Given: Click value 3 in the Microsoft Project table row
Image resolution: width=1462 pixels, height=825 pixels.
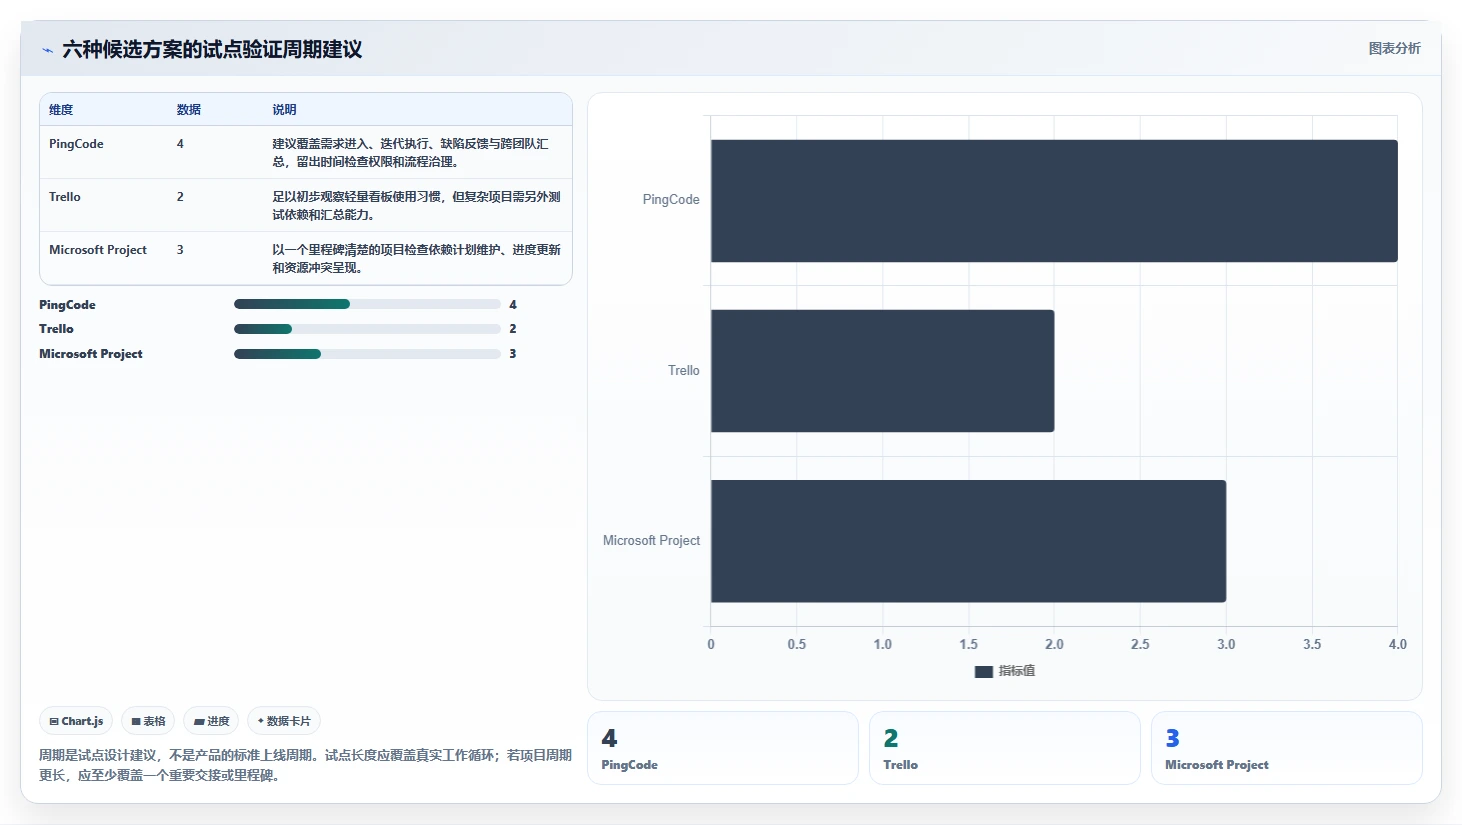Looking at the screenshot, I should [x=180, y=250].
